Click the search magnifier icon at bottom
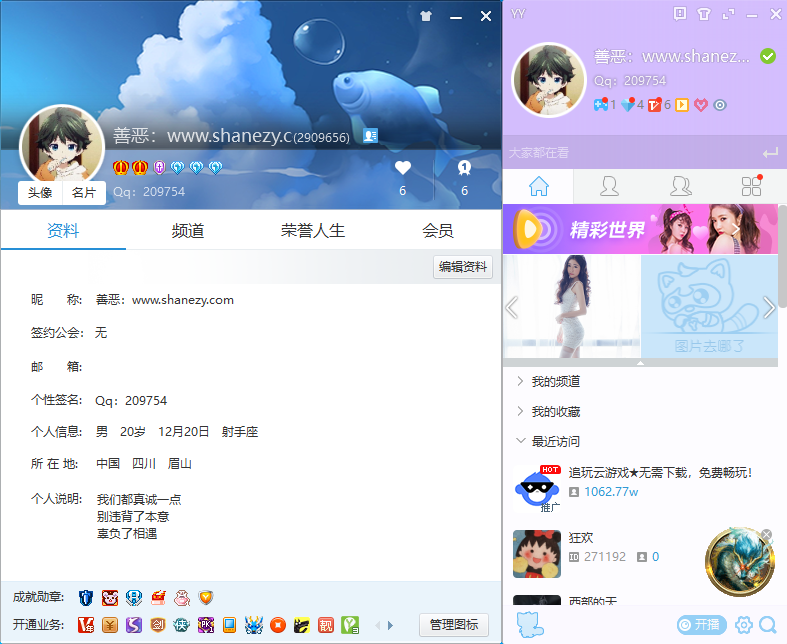 tap(768, 625)
